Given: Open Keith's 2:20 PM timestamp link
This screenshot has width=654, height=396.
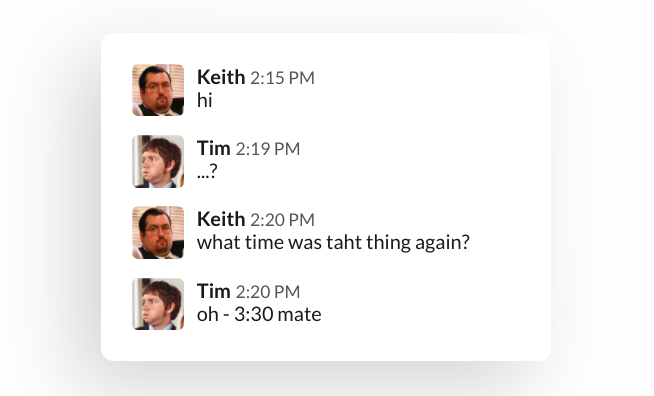Looking at the screenshot, I should 282,220.
